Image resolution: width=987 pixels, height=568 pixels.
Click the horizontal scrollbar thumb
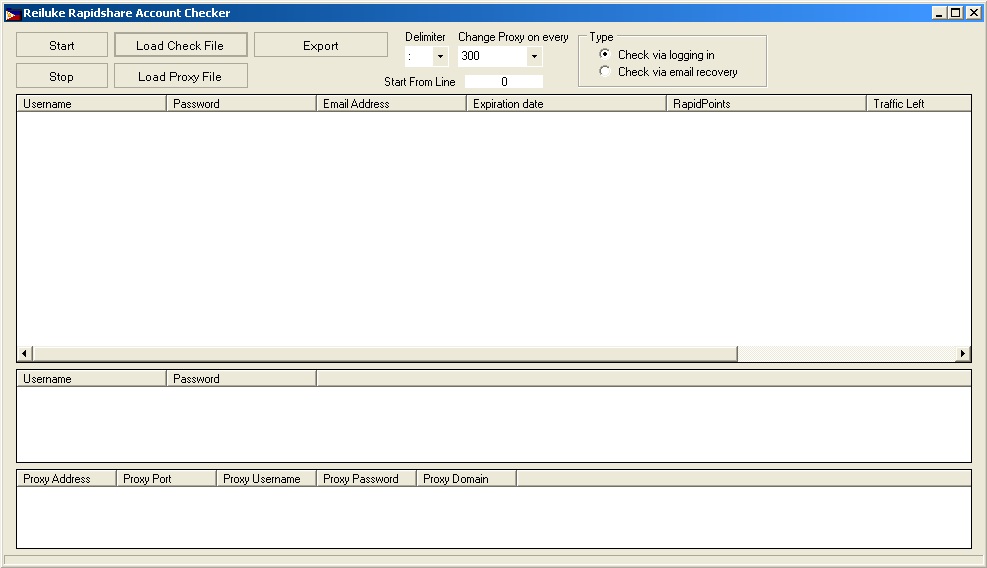click(x=385, y=353)
